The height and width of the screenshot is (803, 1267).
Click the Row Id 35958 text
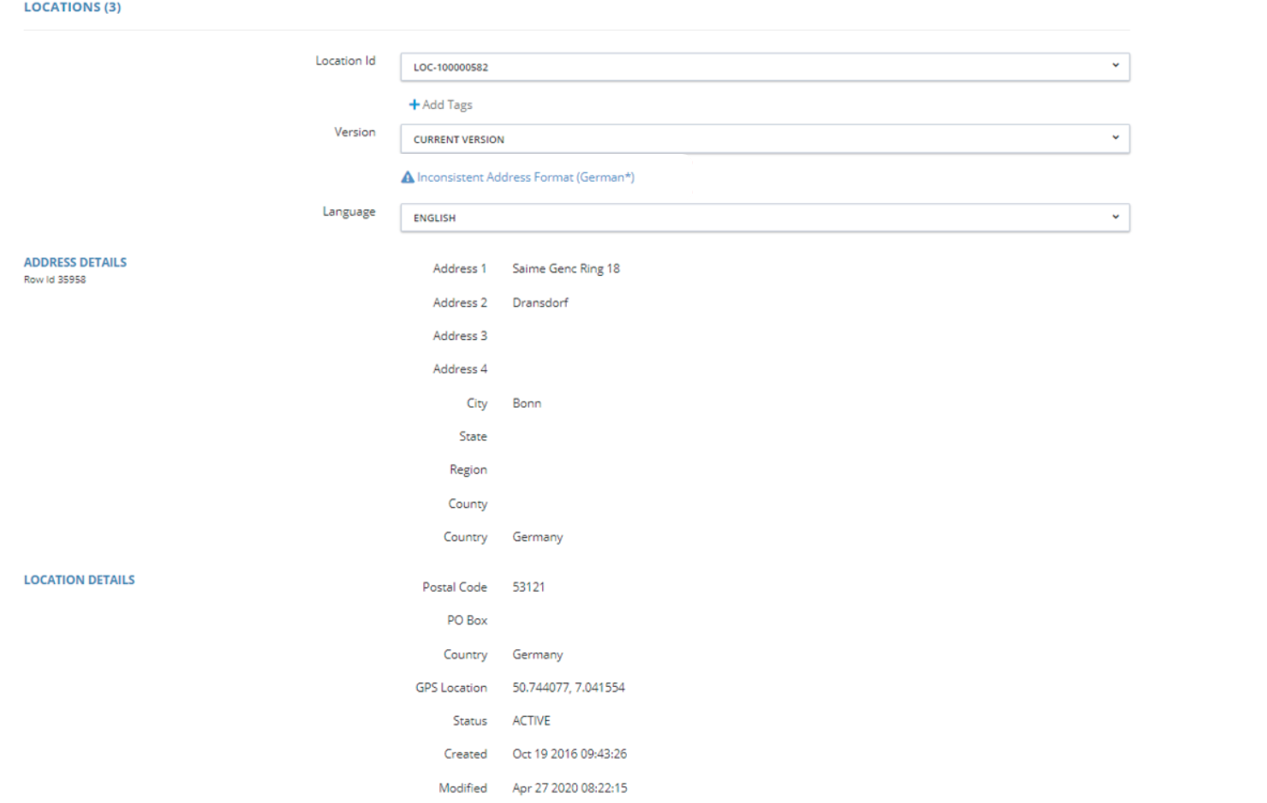pyautogui.click(x=55, y=280)
